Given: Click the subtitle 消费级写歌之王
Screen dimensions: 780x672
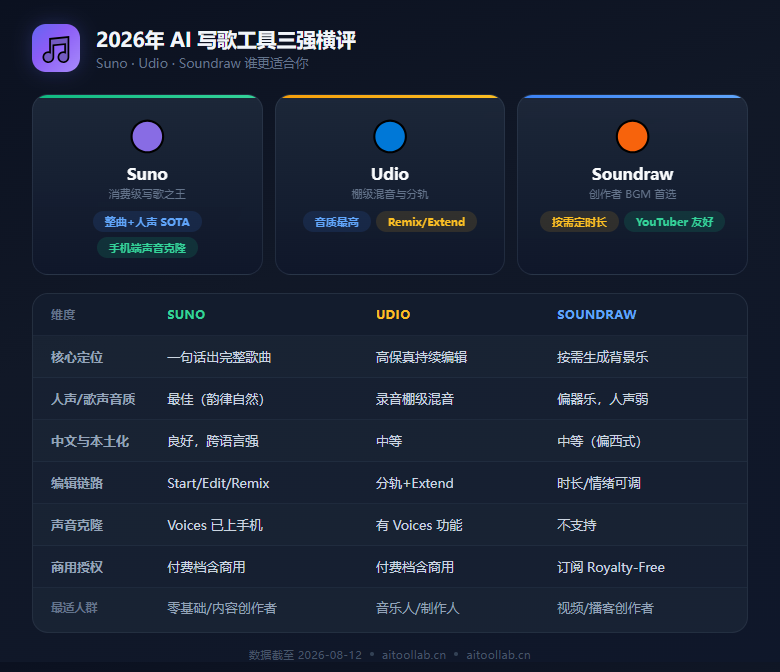Looking at the screenshot, I should (x=147, y=194).
